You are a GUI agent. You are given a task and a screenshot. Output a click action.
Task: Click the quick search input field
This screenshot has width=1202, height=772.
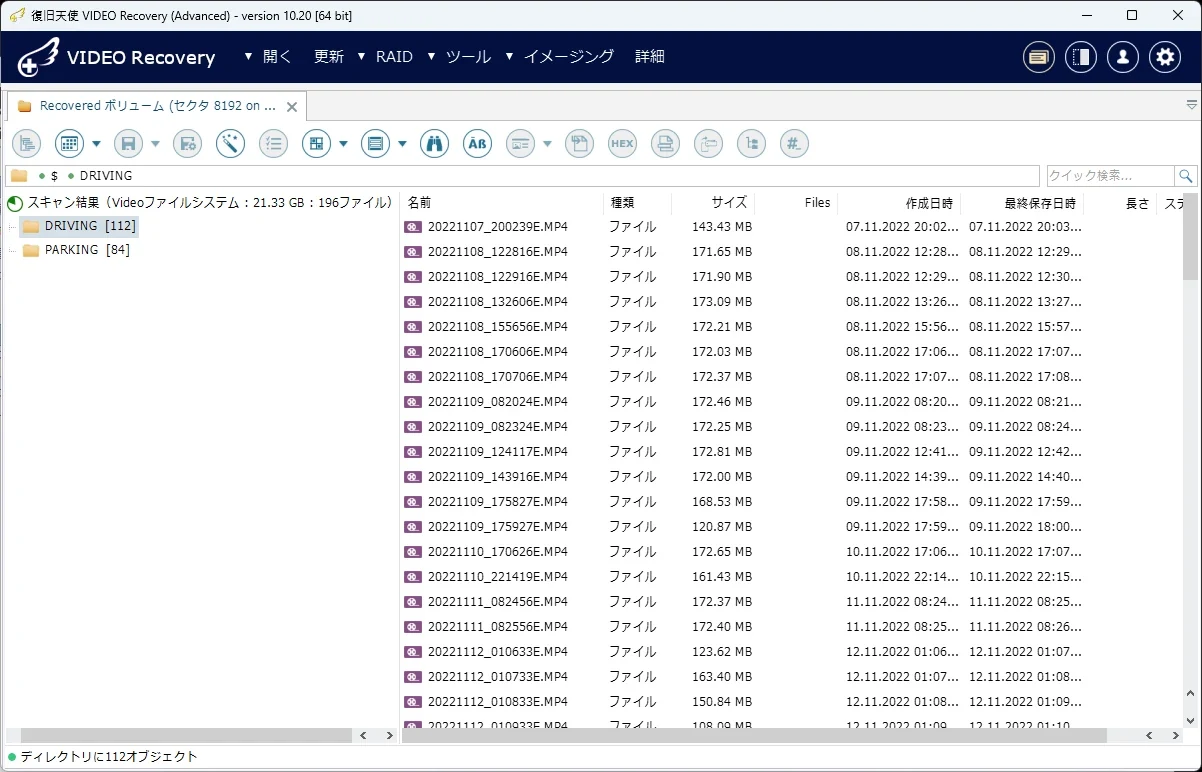coord(1111,176)
